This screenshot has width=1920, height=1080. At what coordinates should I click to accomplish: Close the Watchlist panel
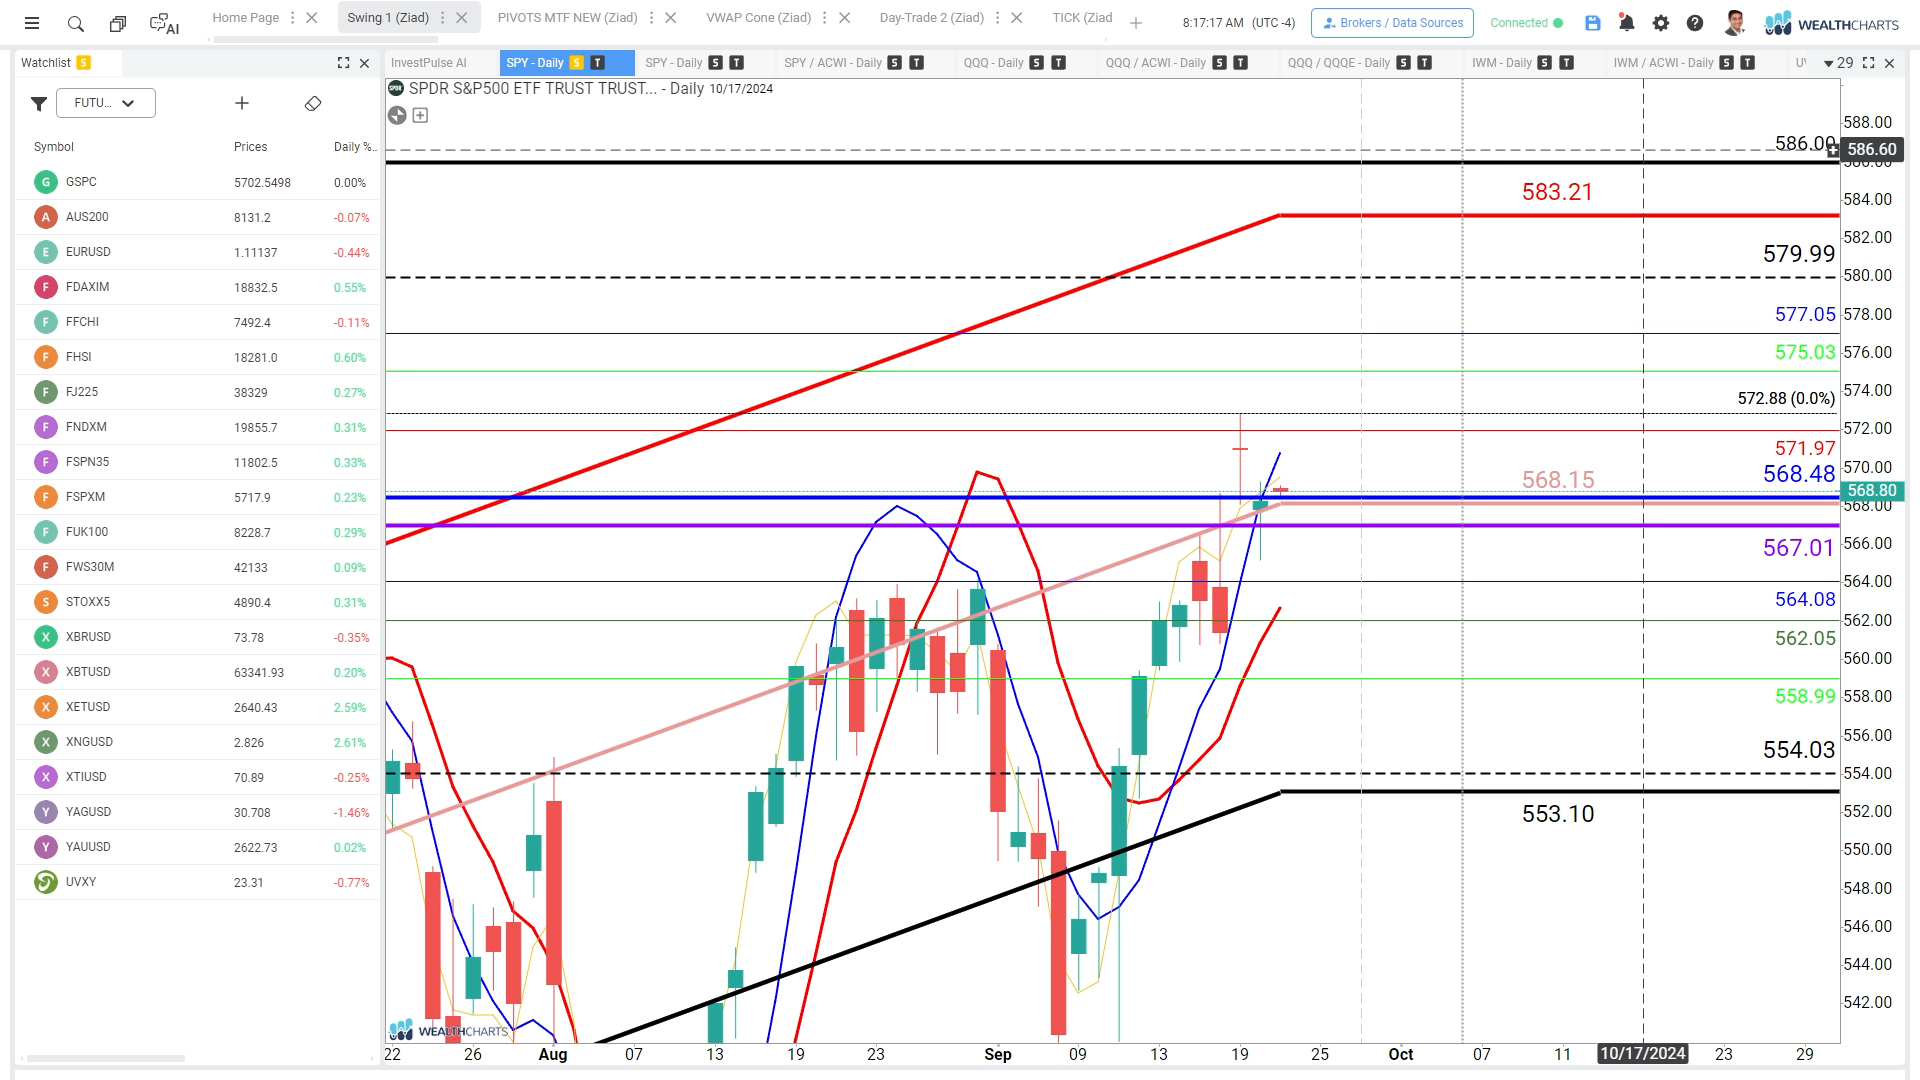pyautogui.click(x=365, y=63)
